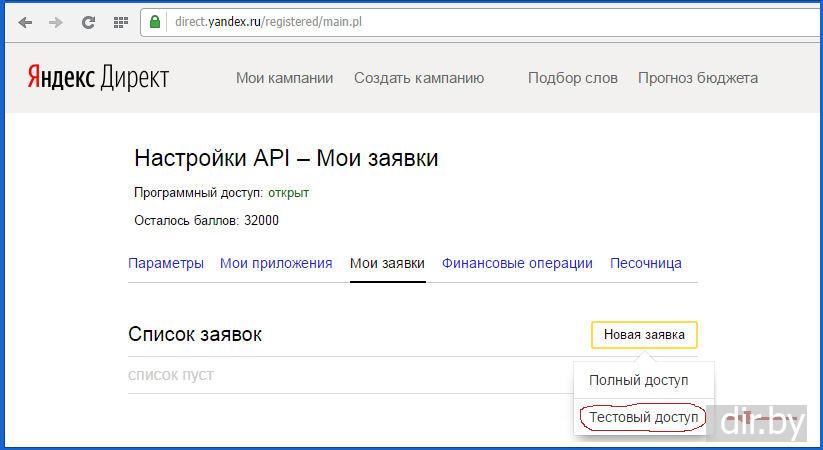This screenshot has height=450, width=823.
Task: Click the browser forward arrow
Action: tap(56, 22)
